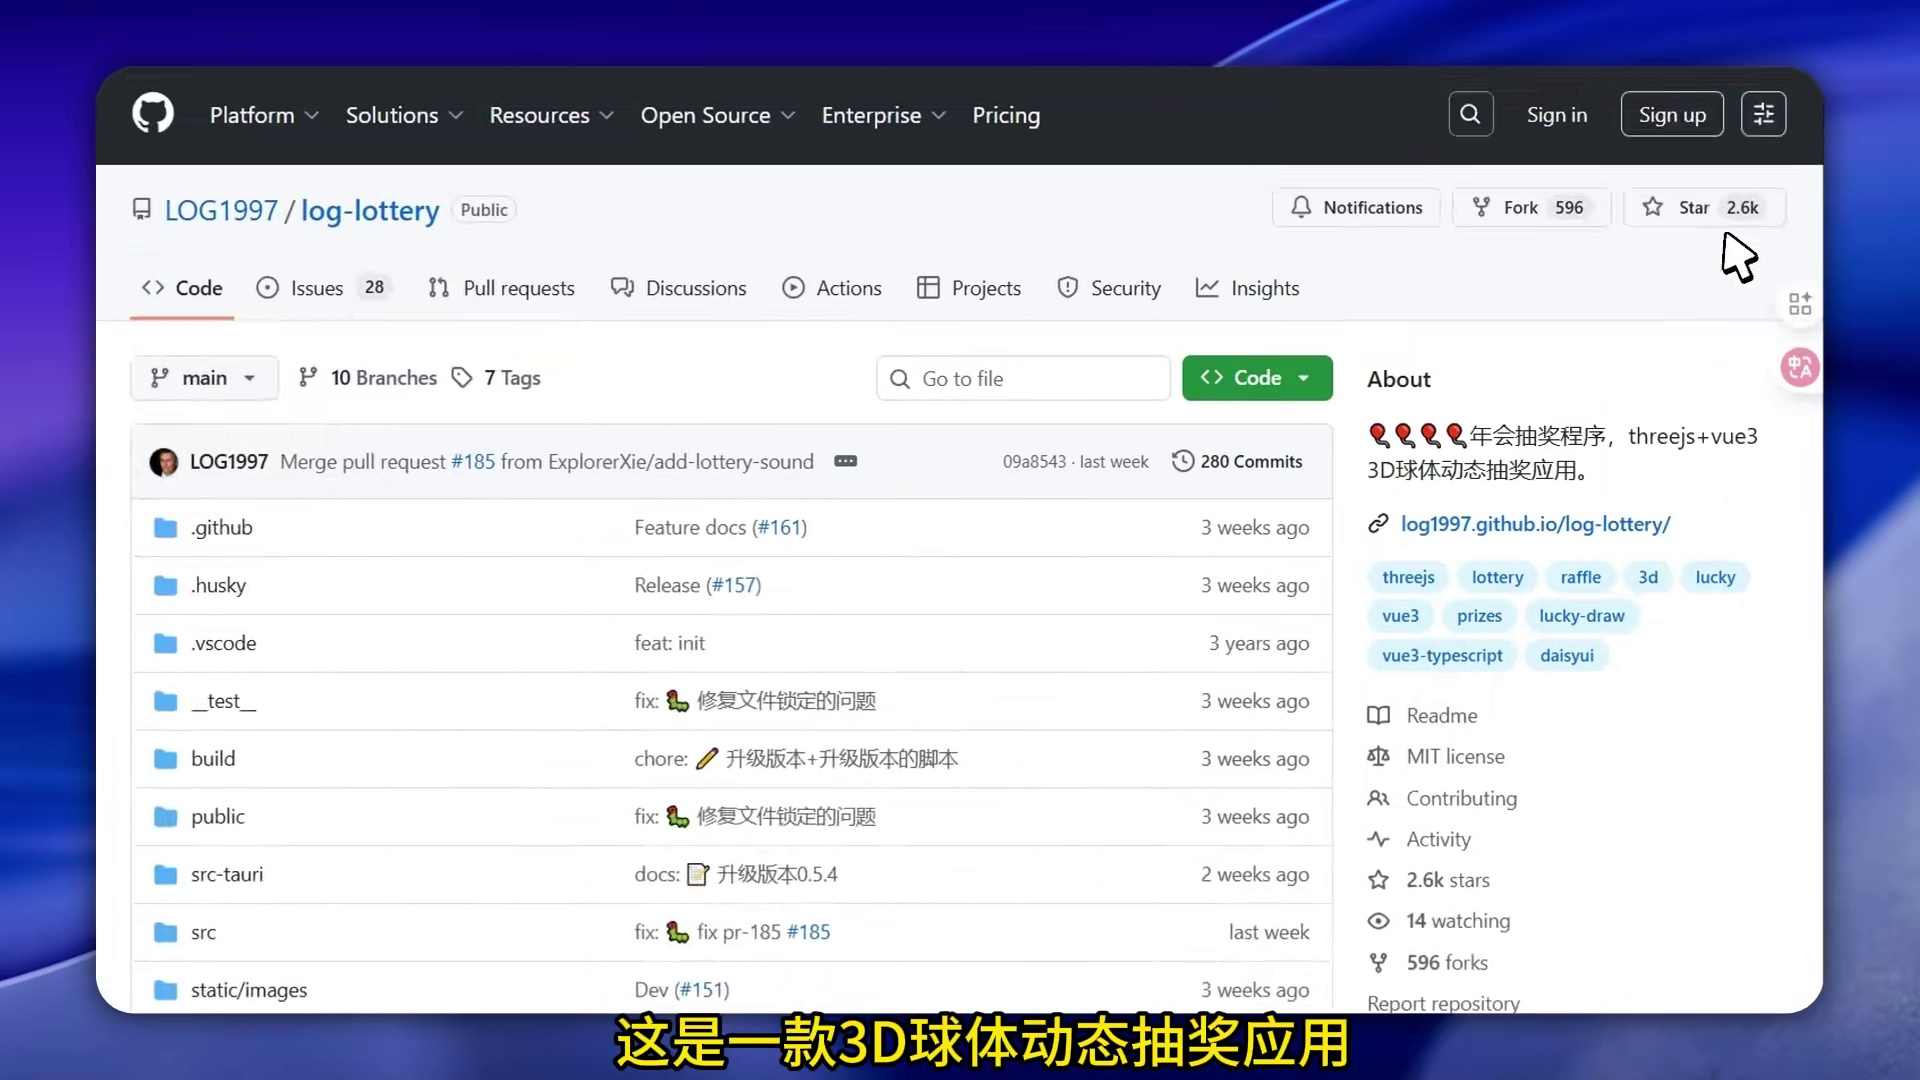Click the Go to file field
Screen dimensions: 1920x1080
coord(1023,378)
